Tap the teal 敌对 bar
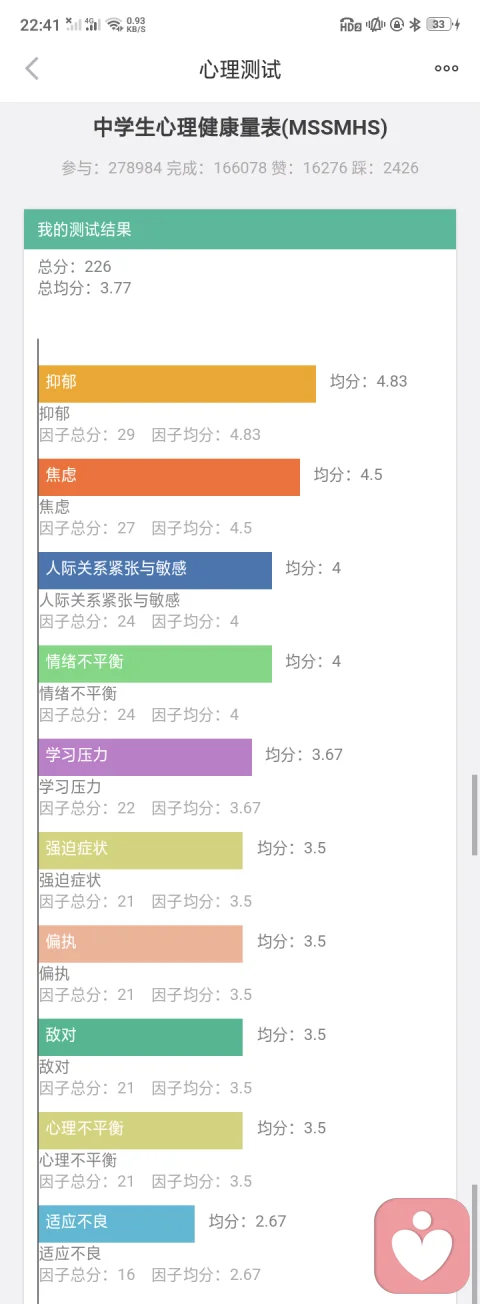 point(141,1036)
